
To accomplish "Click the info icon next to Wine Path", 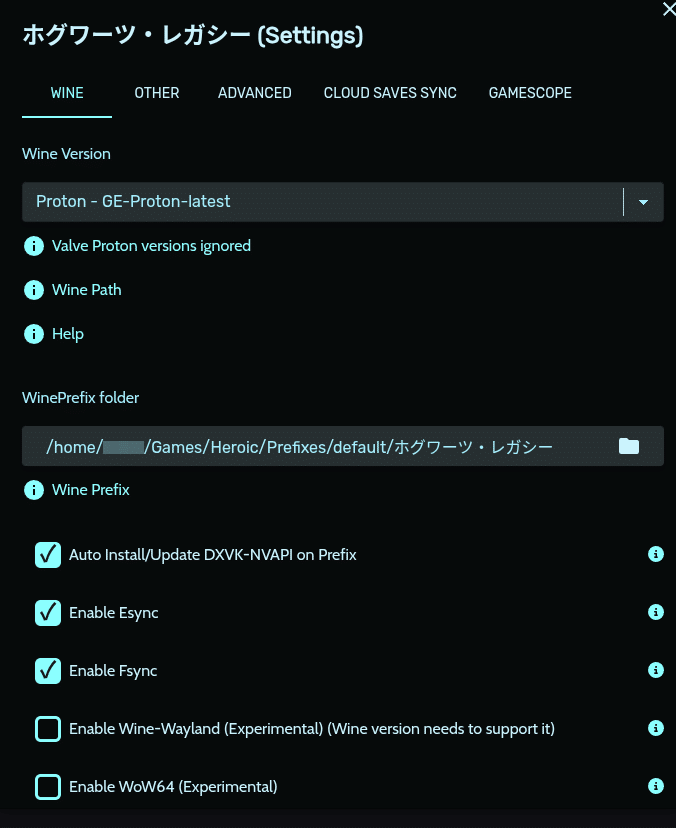I will click(x=33, y=289).
